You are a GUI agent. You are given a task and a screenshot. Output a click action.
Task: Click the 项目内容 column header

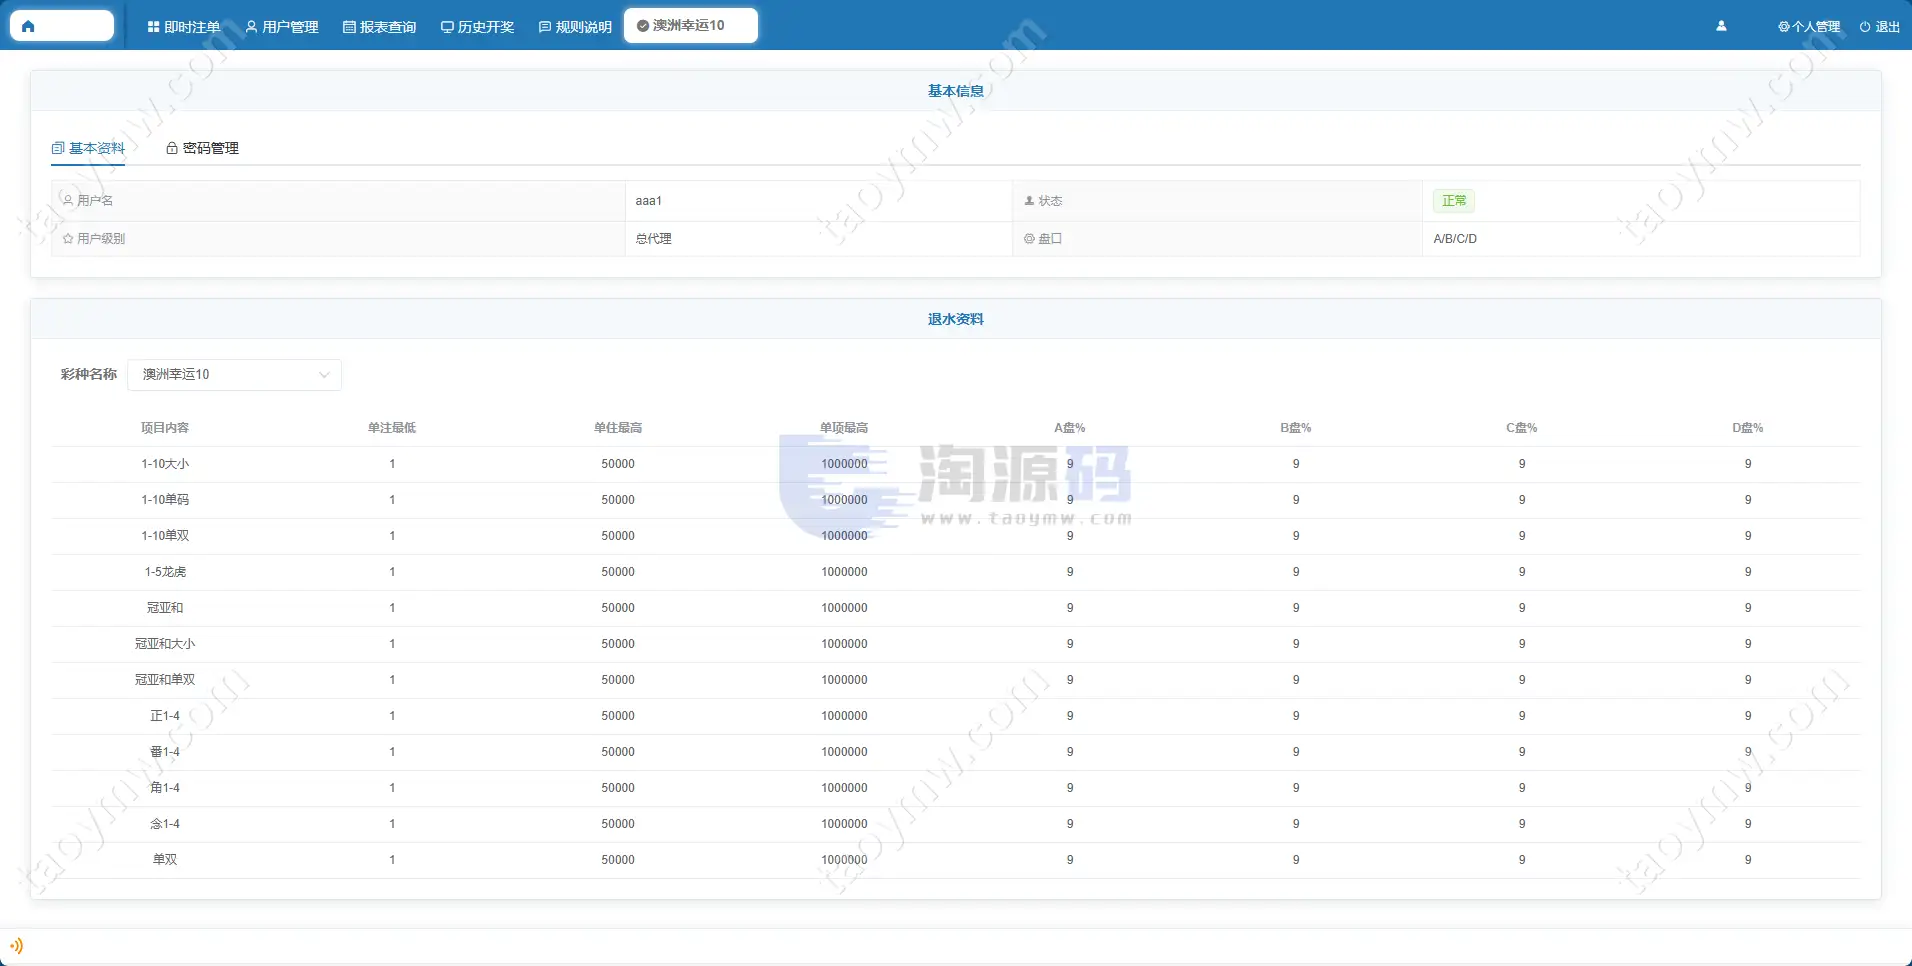point(165,428)
